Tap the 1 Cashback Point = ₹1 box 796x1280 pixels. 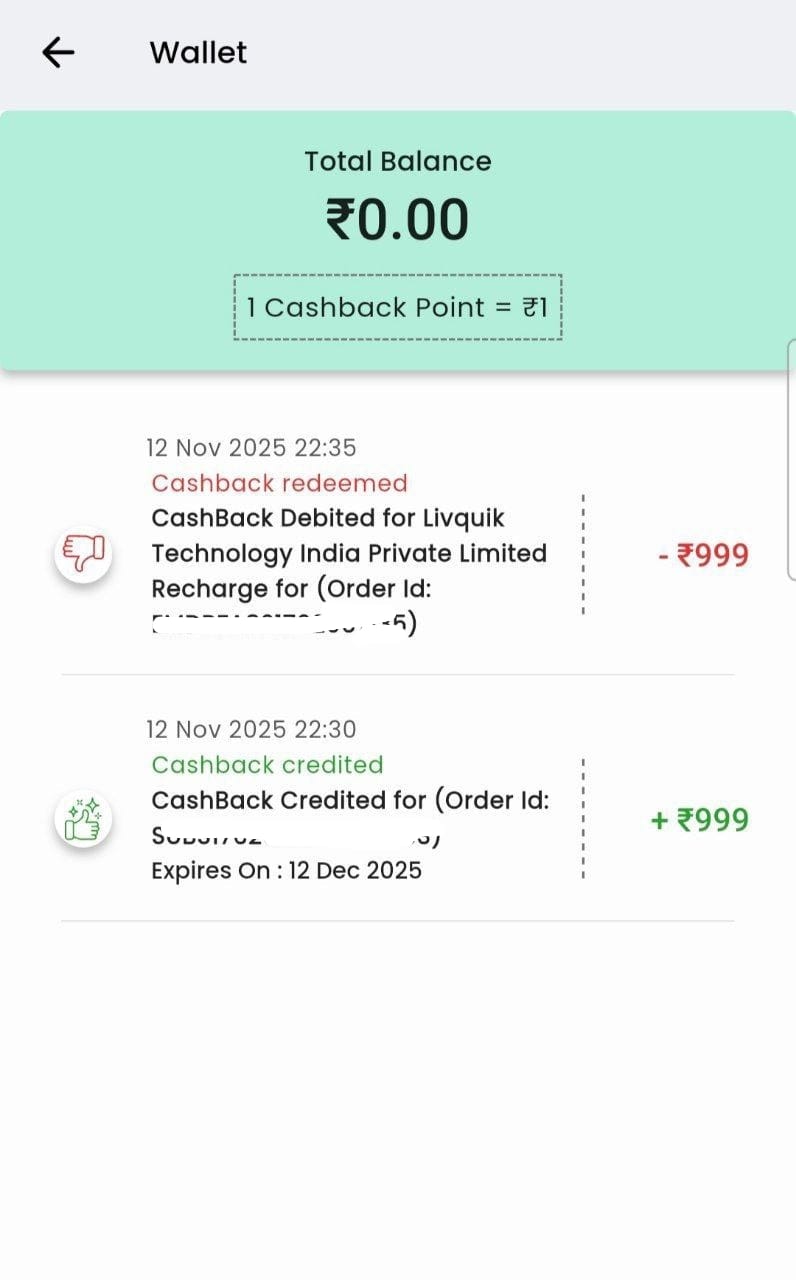(x=398, y=307)
